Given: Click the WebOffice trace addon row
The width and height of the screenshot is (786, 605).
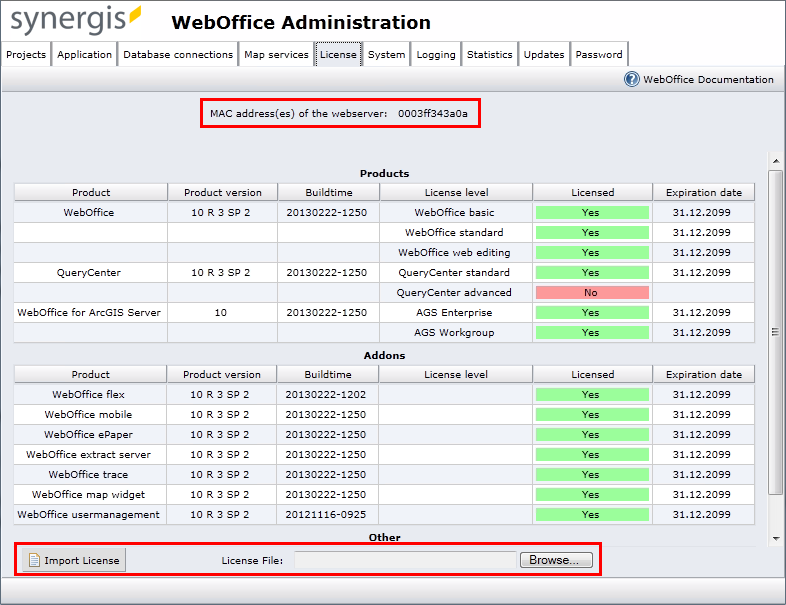Looking at the screenshot, I should pyautogui.click(x=384, y=475).
